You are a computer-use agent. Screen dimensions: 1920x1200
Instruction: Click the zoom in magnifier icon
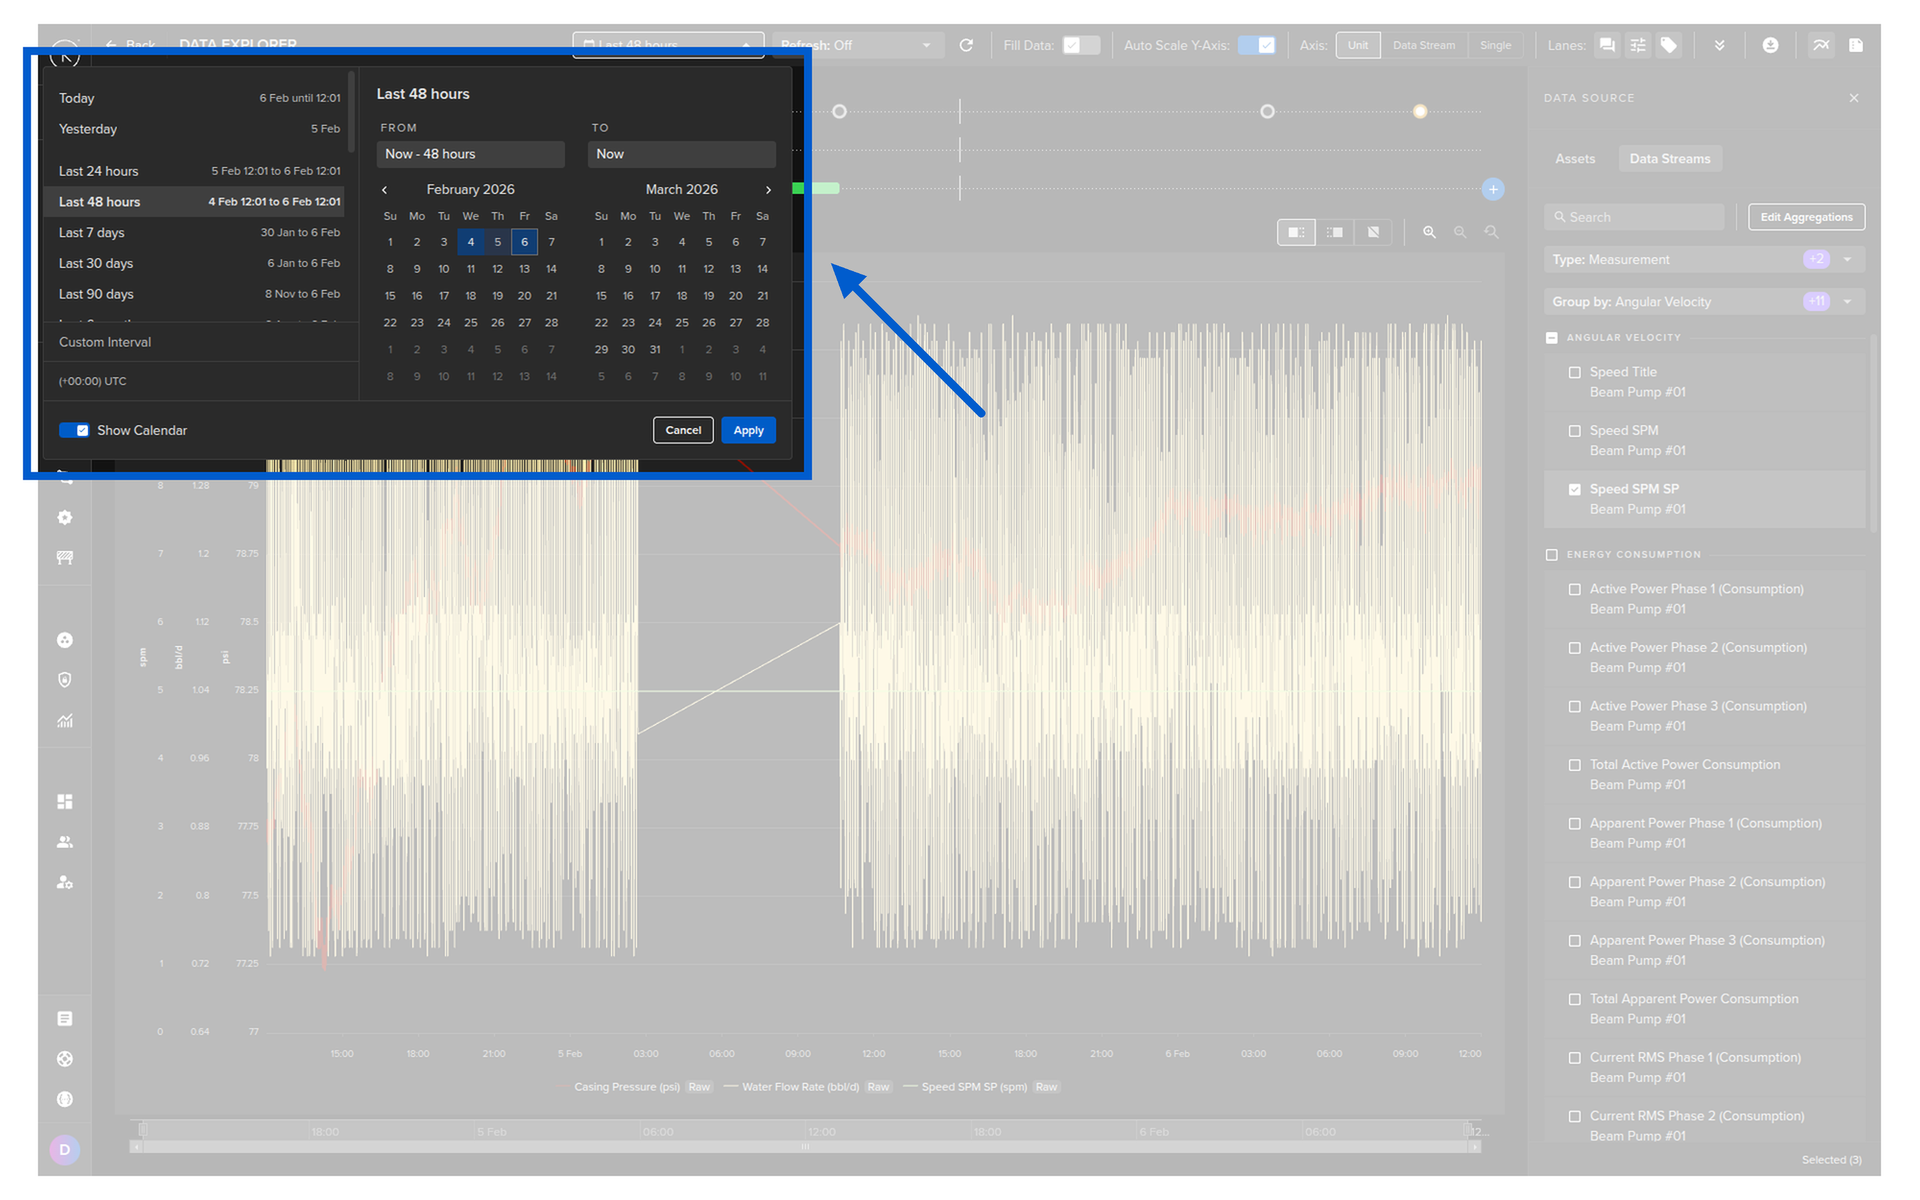pos(1429,232)
